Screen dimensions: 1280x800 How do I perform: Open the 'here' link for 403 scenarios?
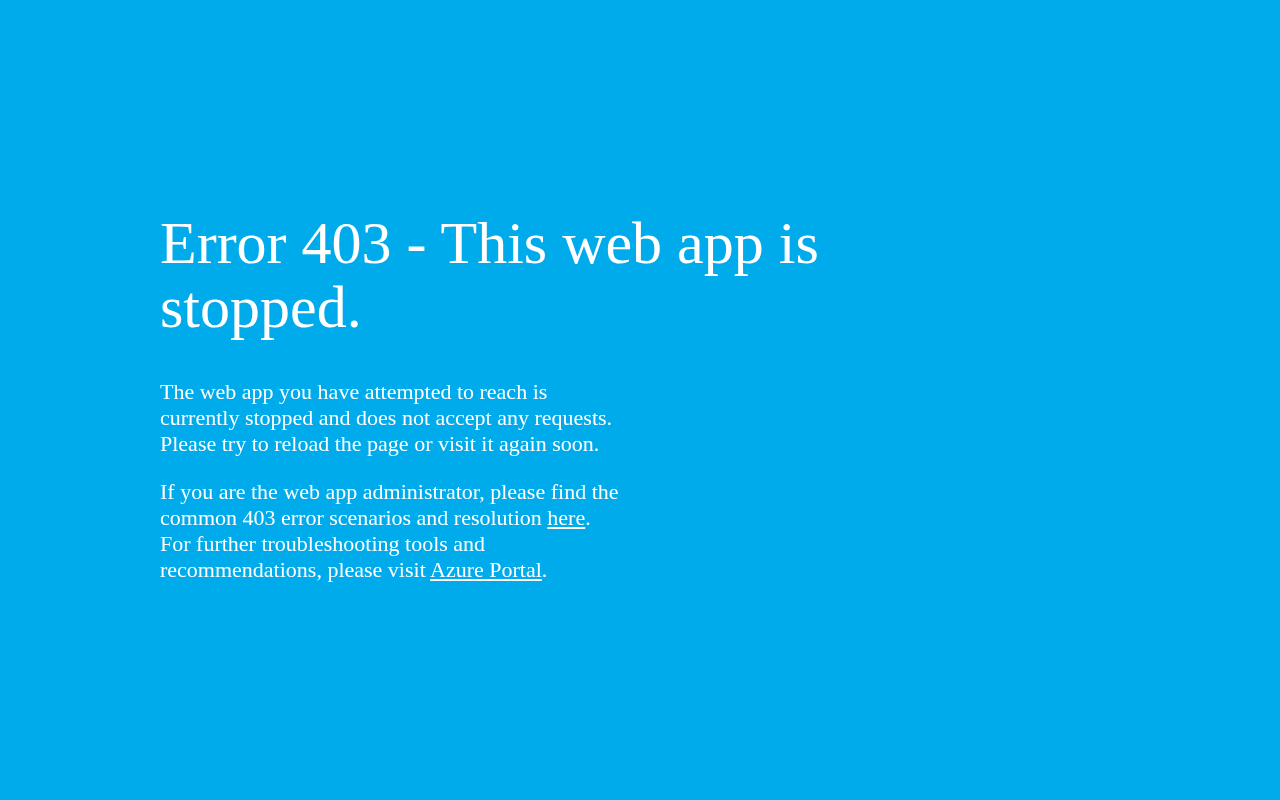tap(566, 518)
